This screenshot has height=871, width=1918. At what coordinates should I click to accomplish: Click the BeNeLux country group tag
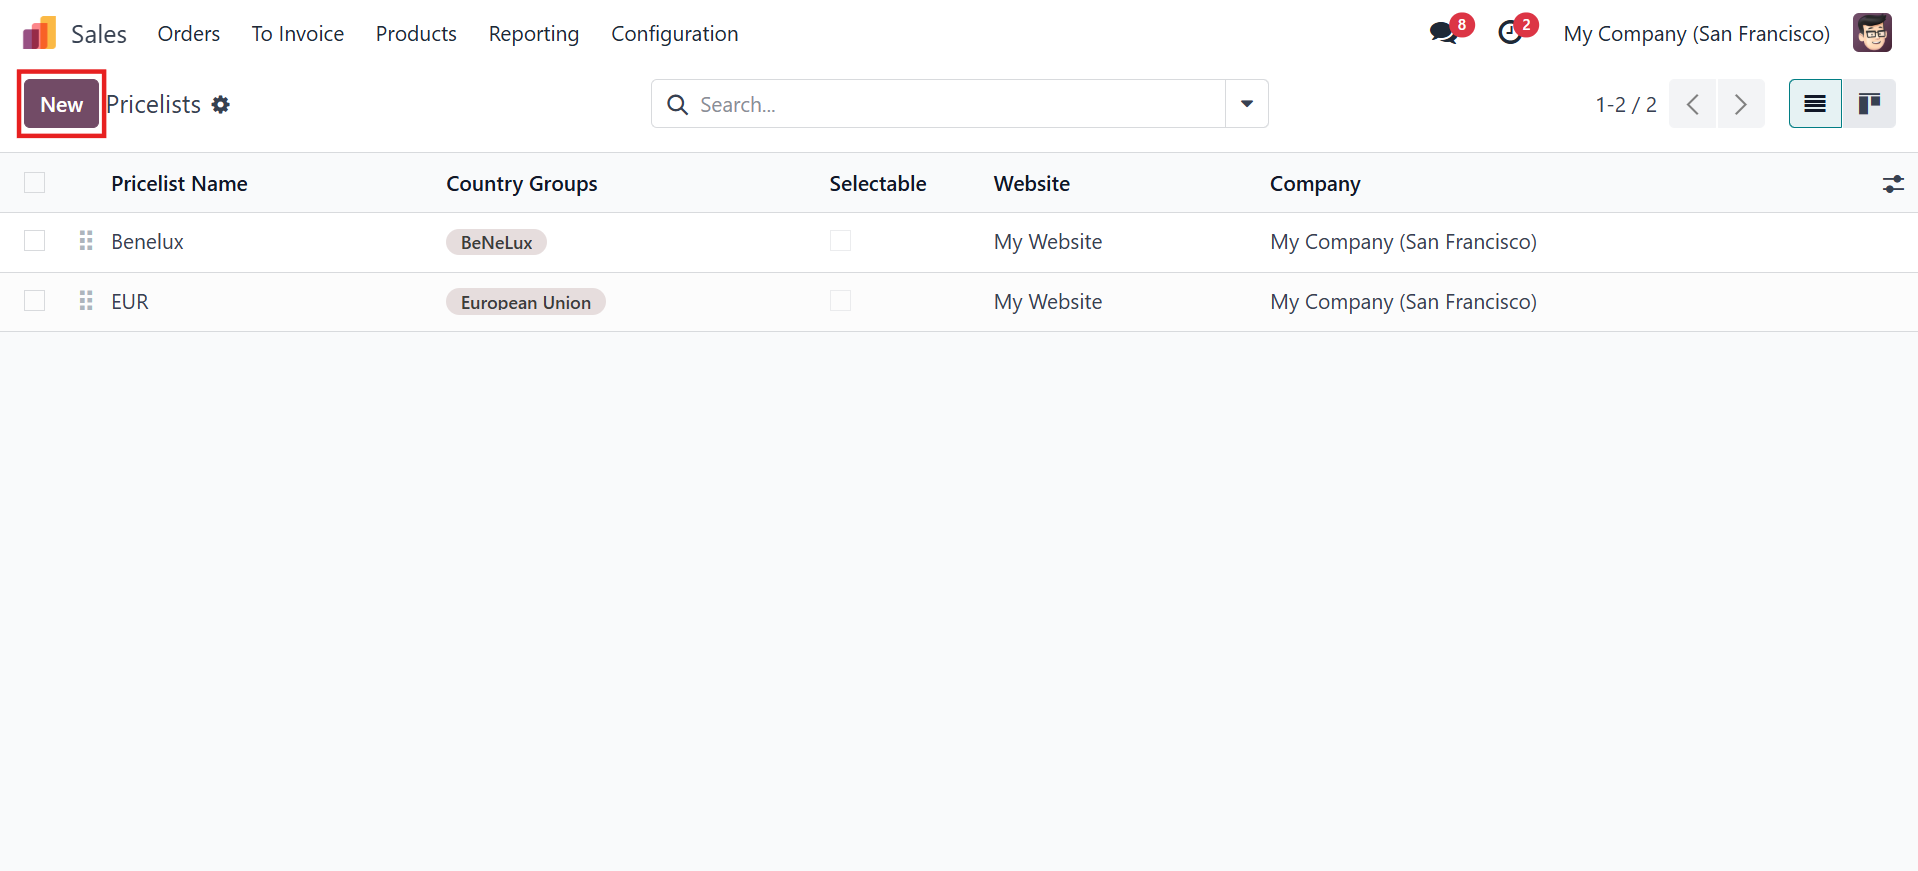point(496,242)
